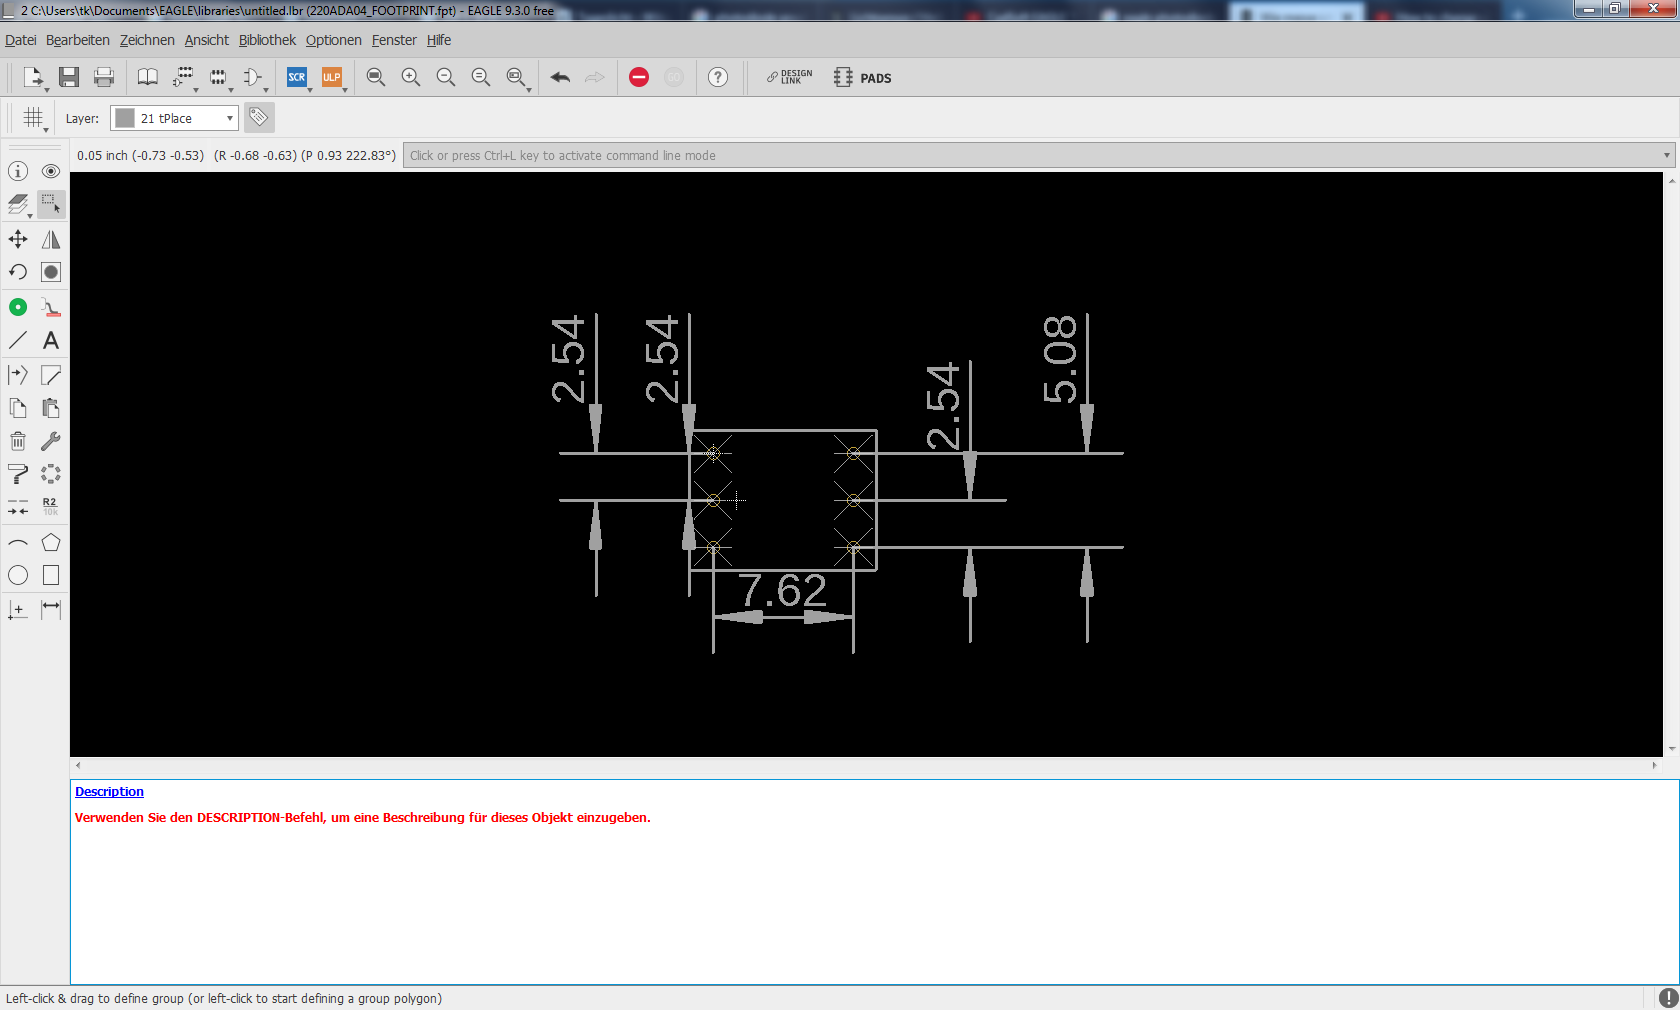This screenshot has width=1680, height=1010.
Task: Select the Mirror tool
Action: pos(51,239)
